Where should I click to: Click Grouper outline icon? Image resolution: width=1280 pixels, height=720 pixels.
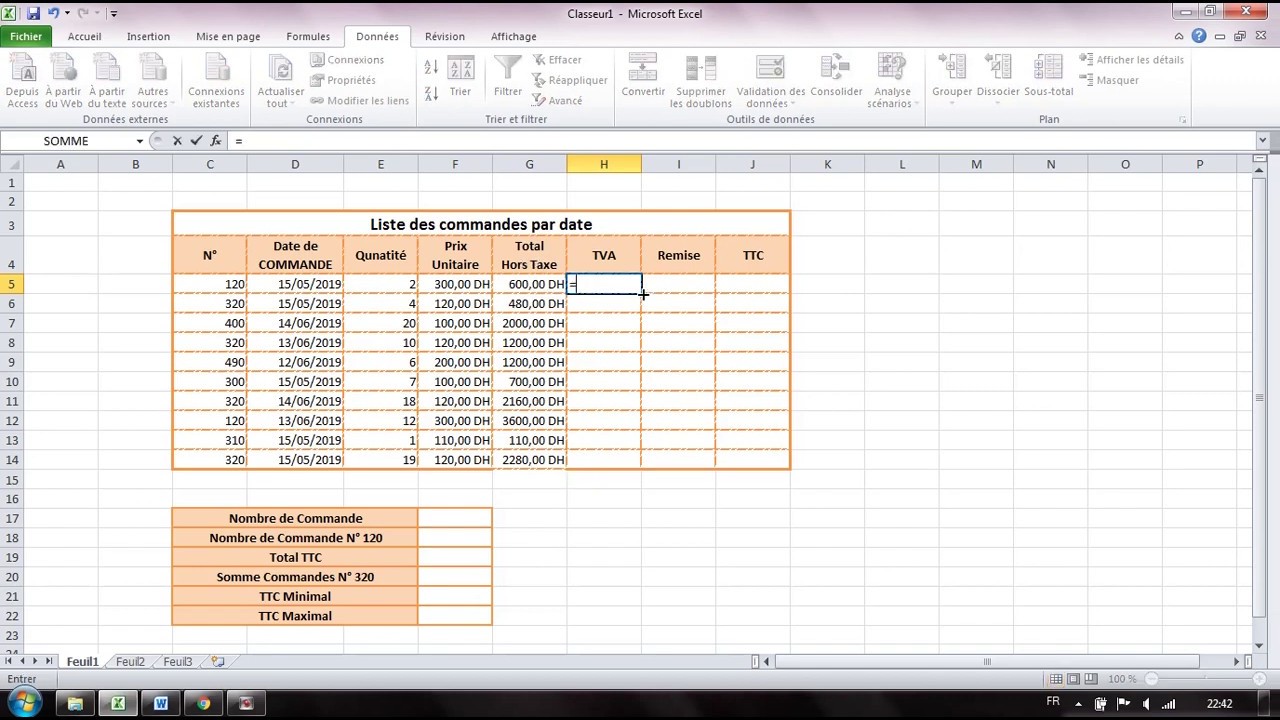tap(952, 78)
